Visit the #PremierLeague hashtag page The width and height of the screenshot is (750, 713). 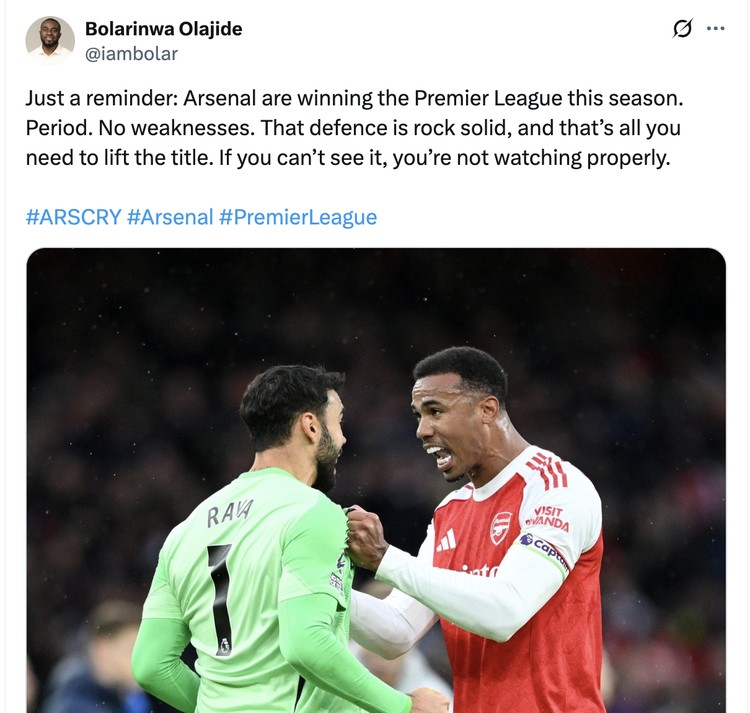click(298, 217)
